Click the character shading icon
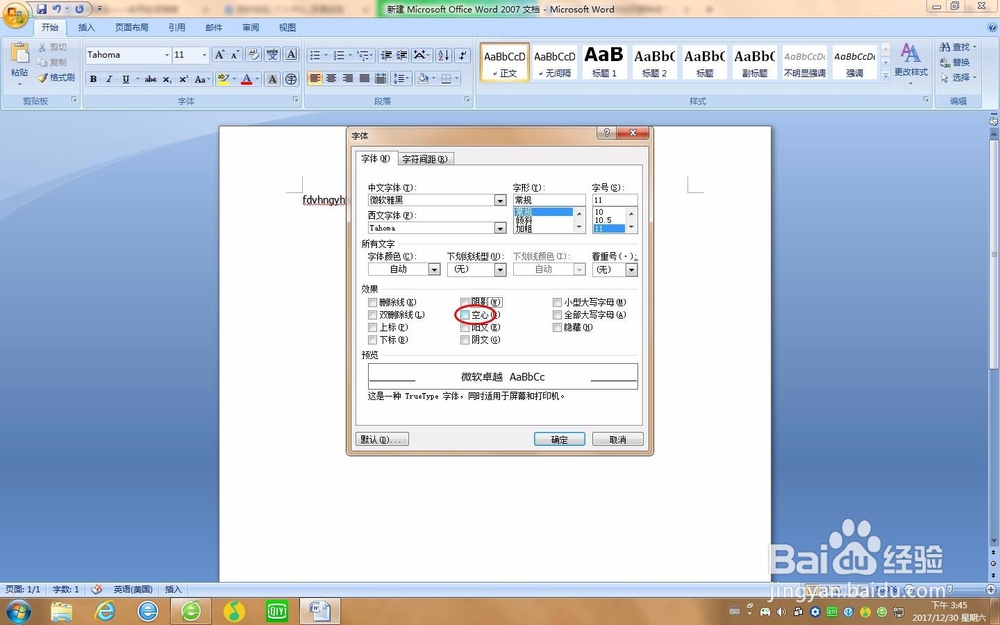Viewport: 1000px width, 625px height. pos(272,79)
